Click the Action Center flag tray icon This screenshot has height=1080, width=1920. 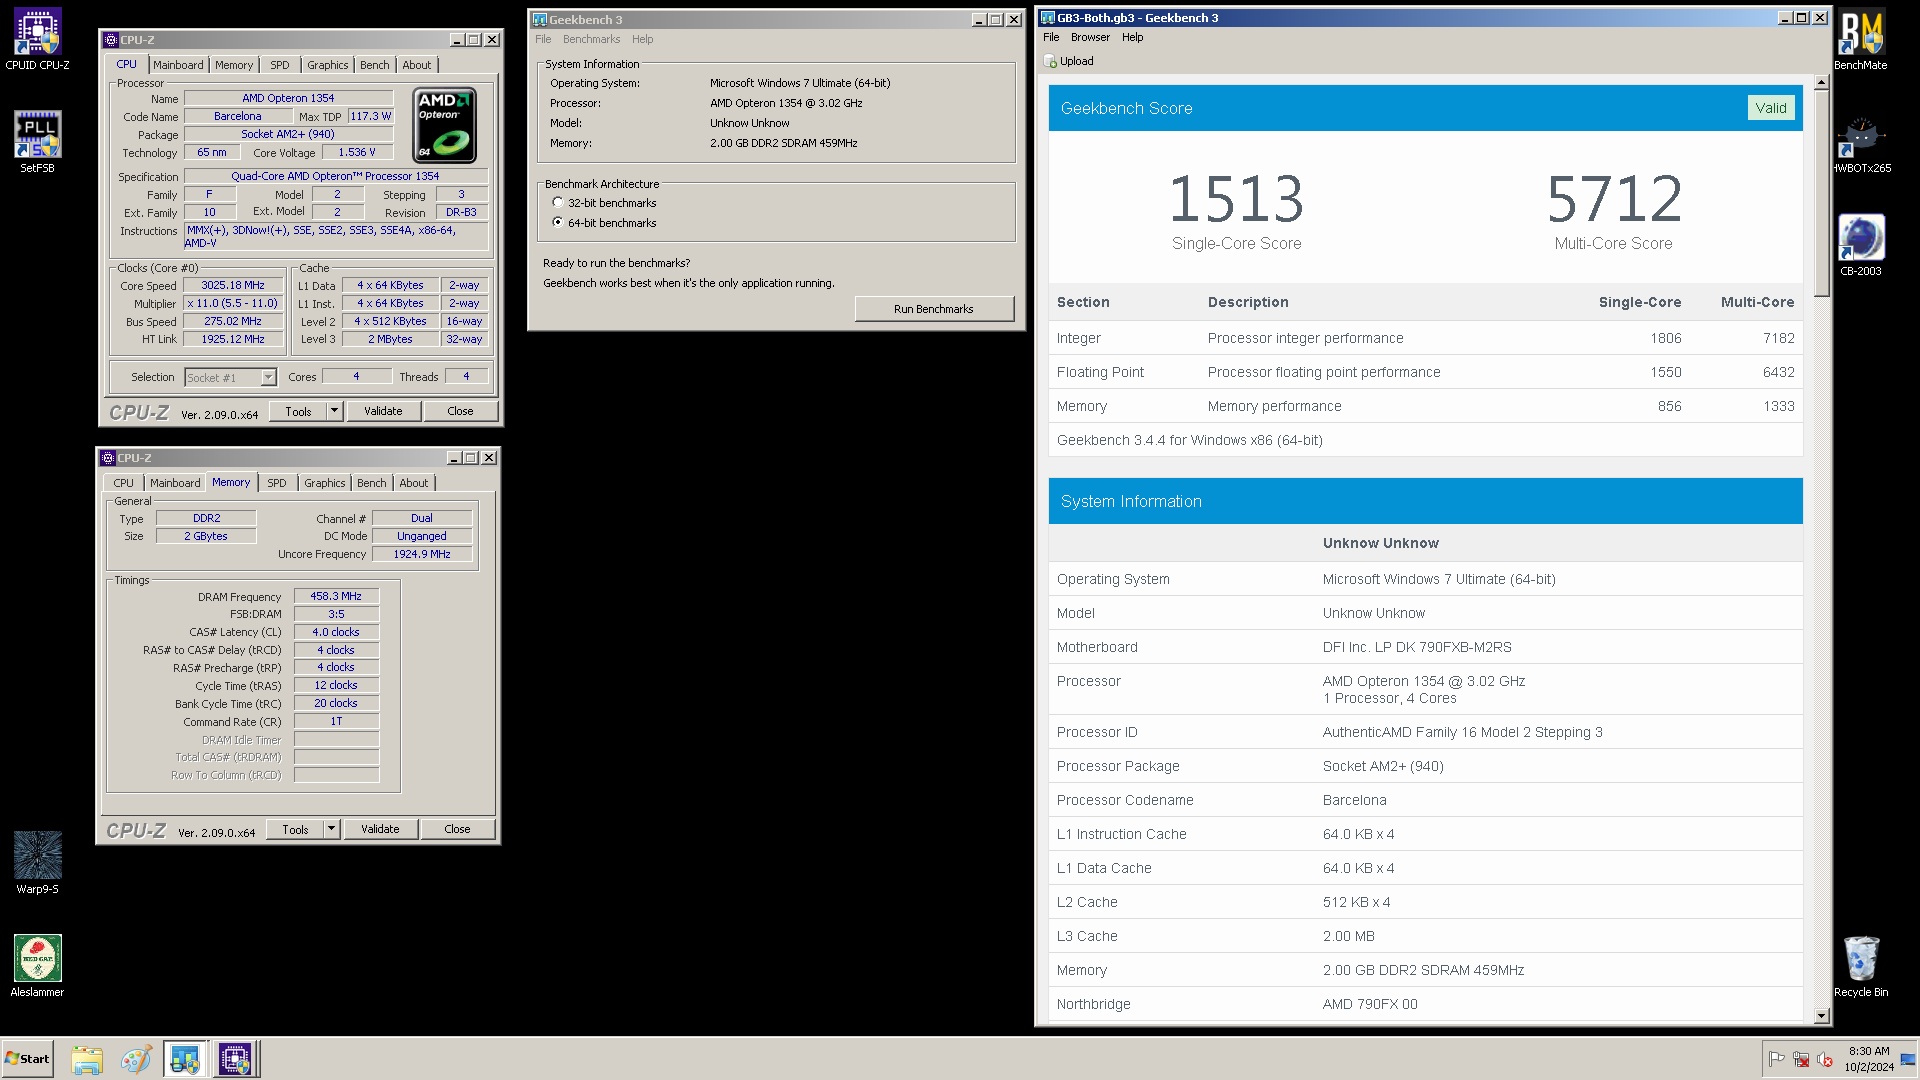tap(1776, 1059)
